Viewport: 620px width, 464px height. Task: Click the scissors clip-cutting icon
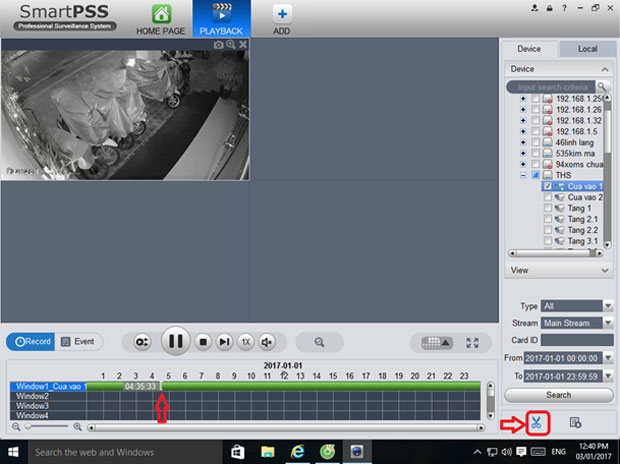[535, 423]
